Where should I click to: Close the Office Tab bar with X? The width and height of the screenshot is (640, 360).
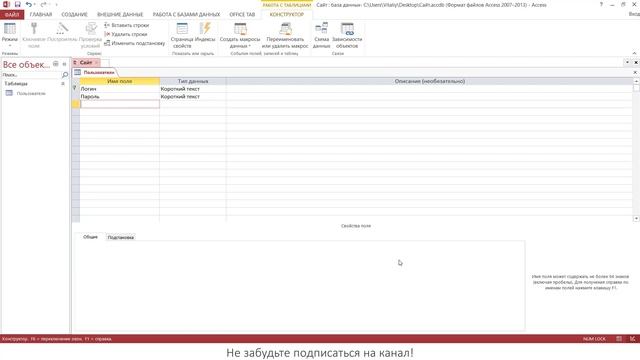[x=636, y=62]
